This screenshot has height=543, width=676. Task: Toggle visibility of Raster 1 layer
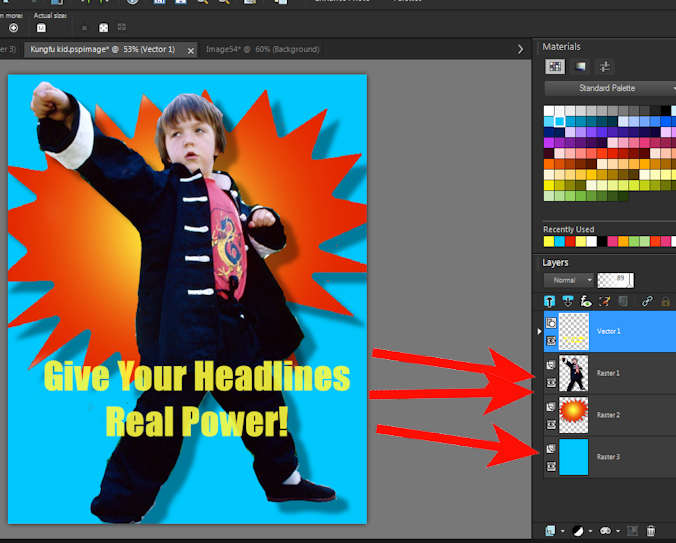click(551, 383)
